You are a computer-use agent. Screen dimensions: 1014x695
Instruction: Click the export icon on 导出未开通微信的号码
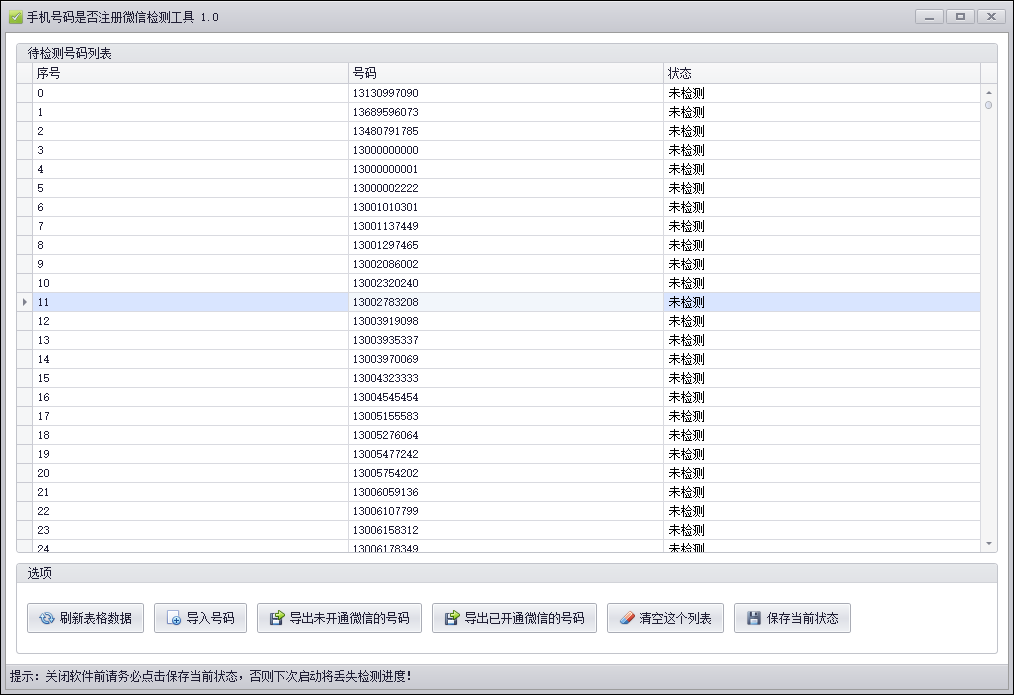277,618
